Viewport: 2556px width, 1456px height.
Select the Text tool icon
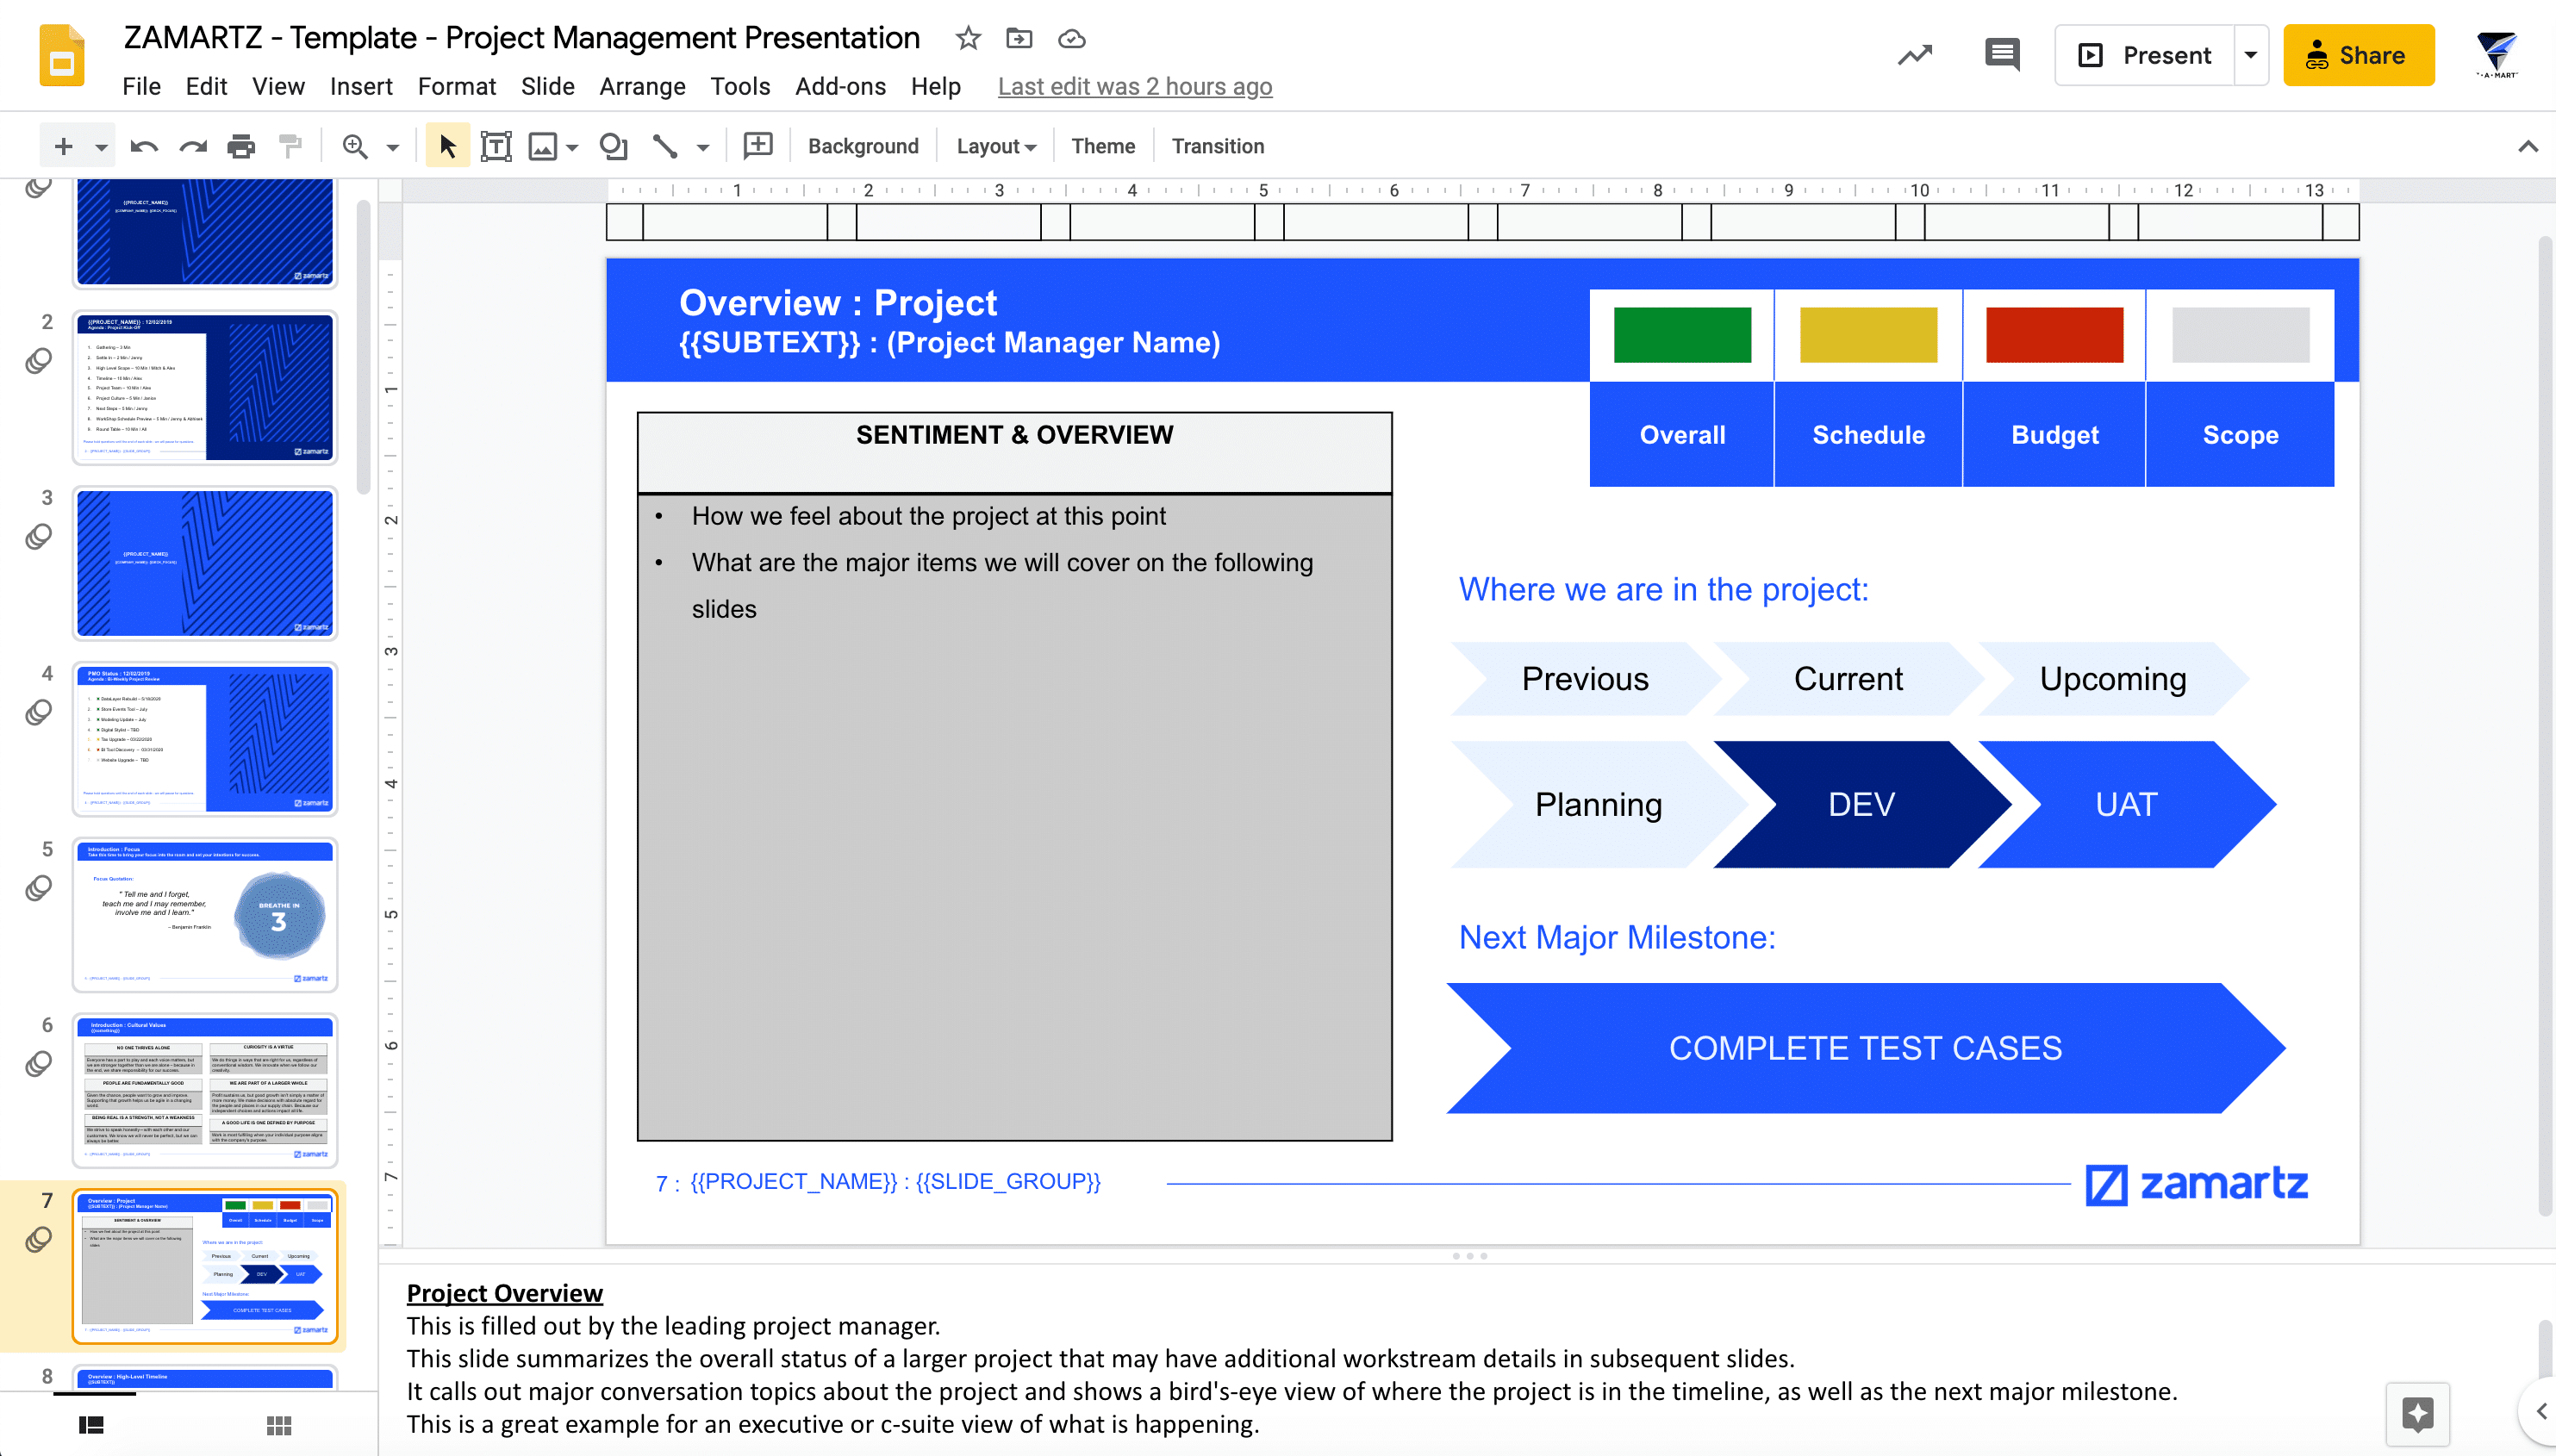496,147
